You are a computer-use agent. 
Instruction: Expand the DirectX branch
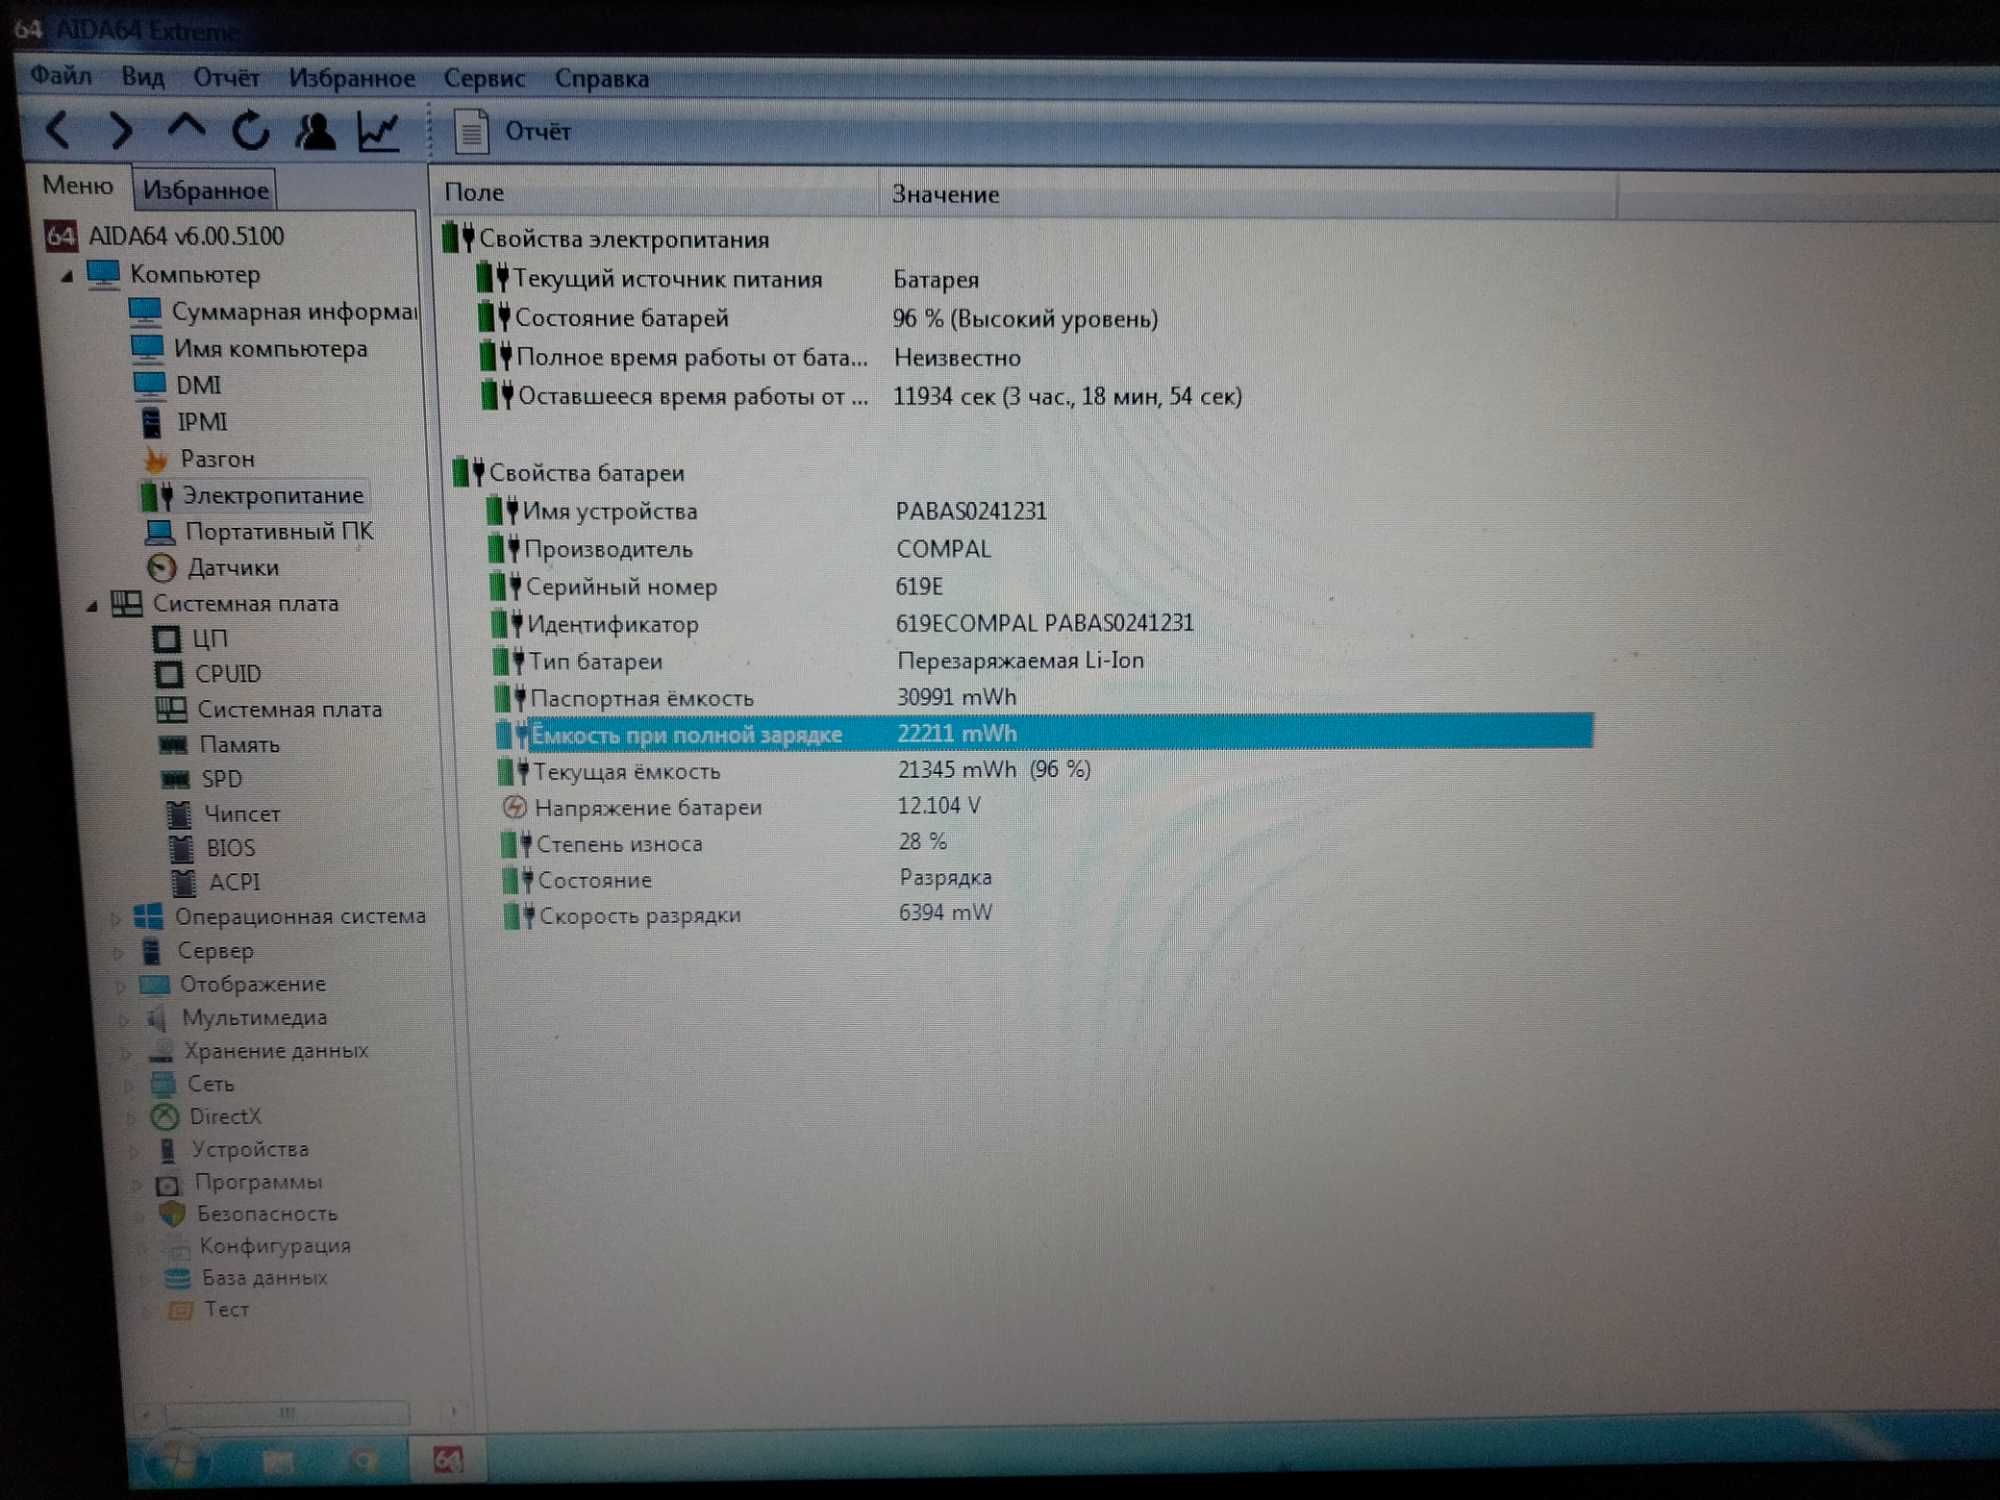coord(131,1118)
